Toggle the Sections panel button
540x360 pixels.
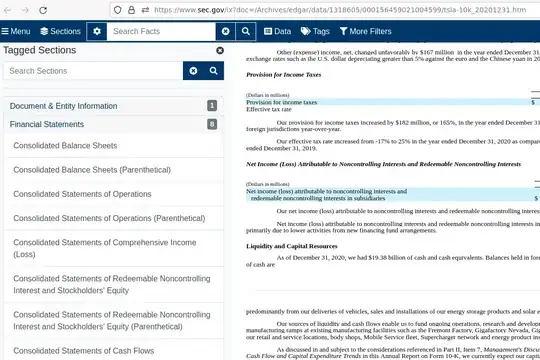point(60,31)
